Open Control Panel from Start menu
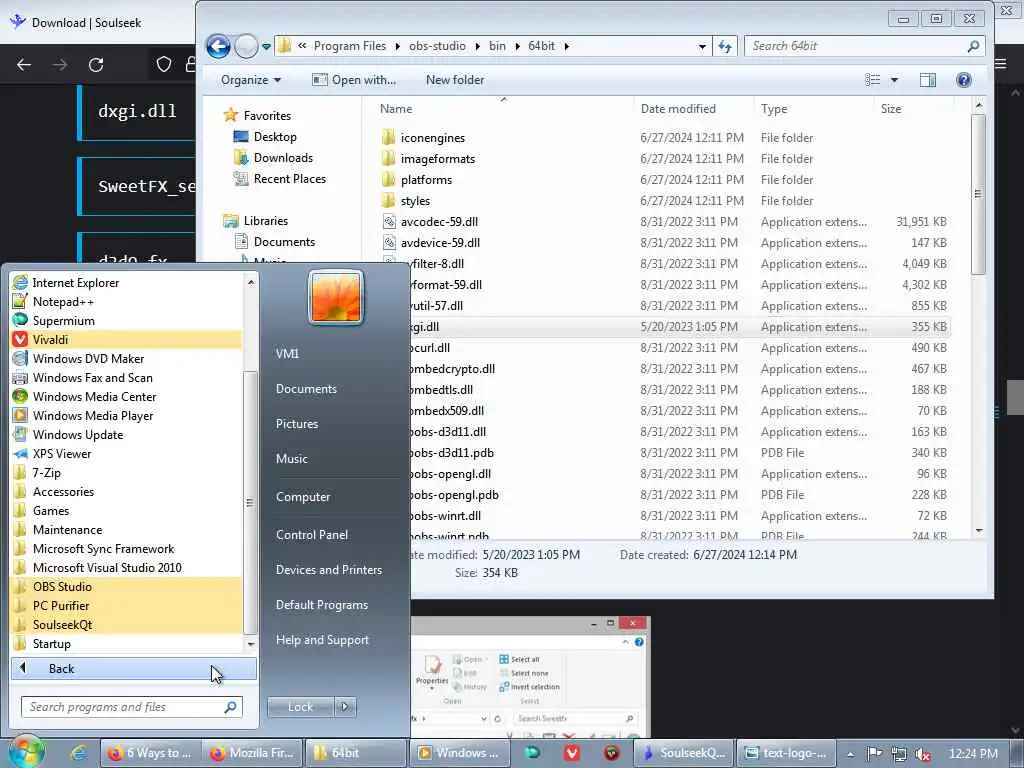The height and width of the screenshot is (768, 1024). pos(312,535)
